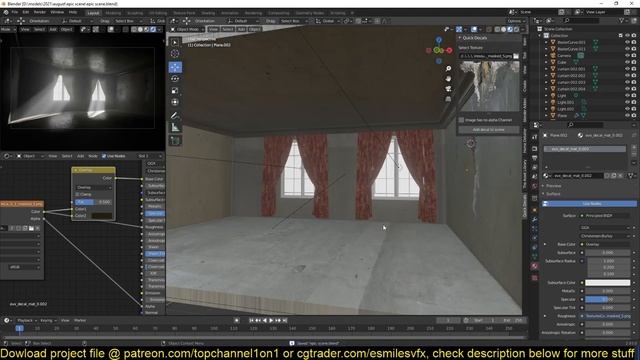Play the animation in the timeline
This screenshot has width=640, height=360.
271,320
